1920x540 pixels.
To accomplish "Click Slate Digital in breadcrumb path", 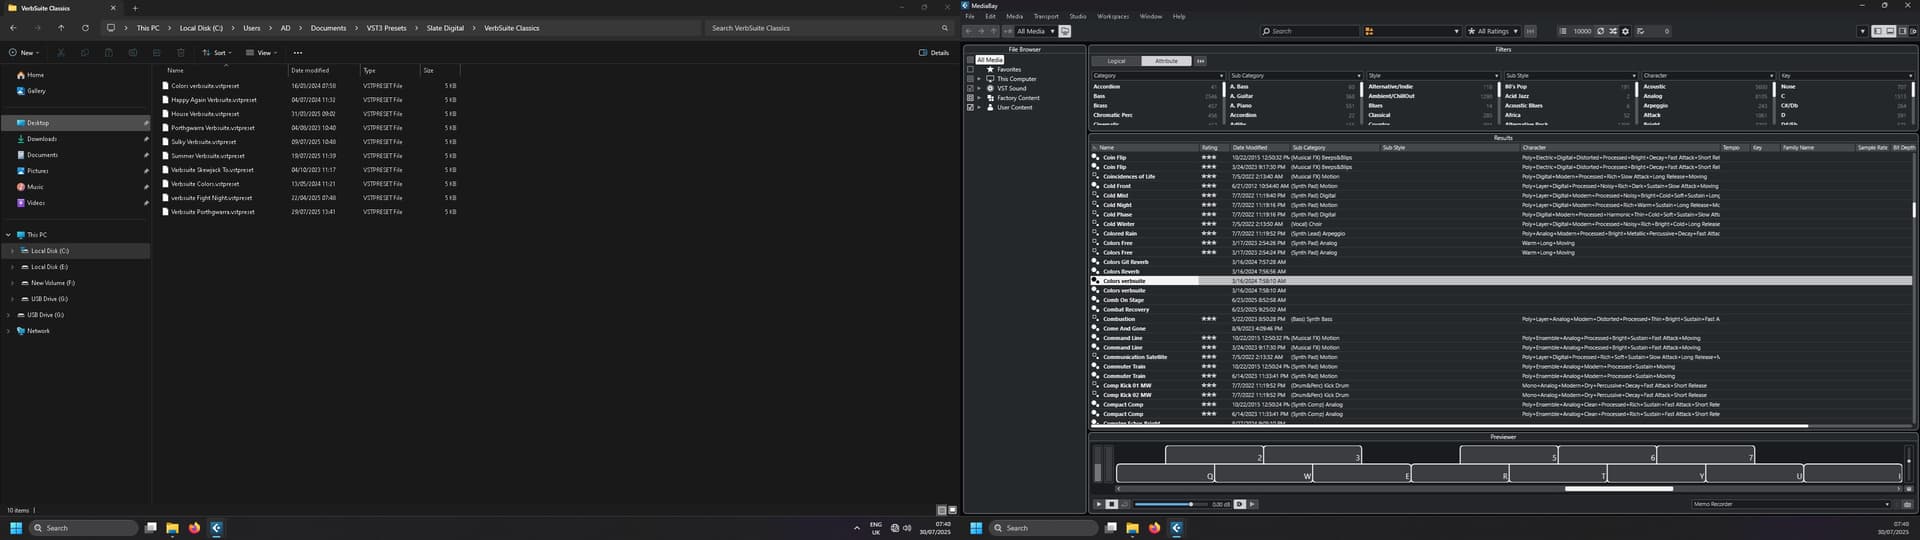I will [x=445, y=28].
